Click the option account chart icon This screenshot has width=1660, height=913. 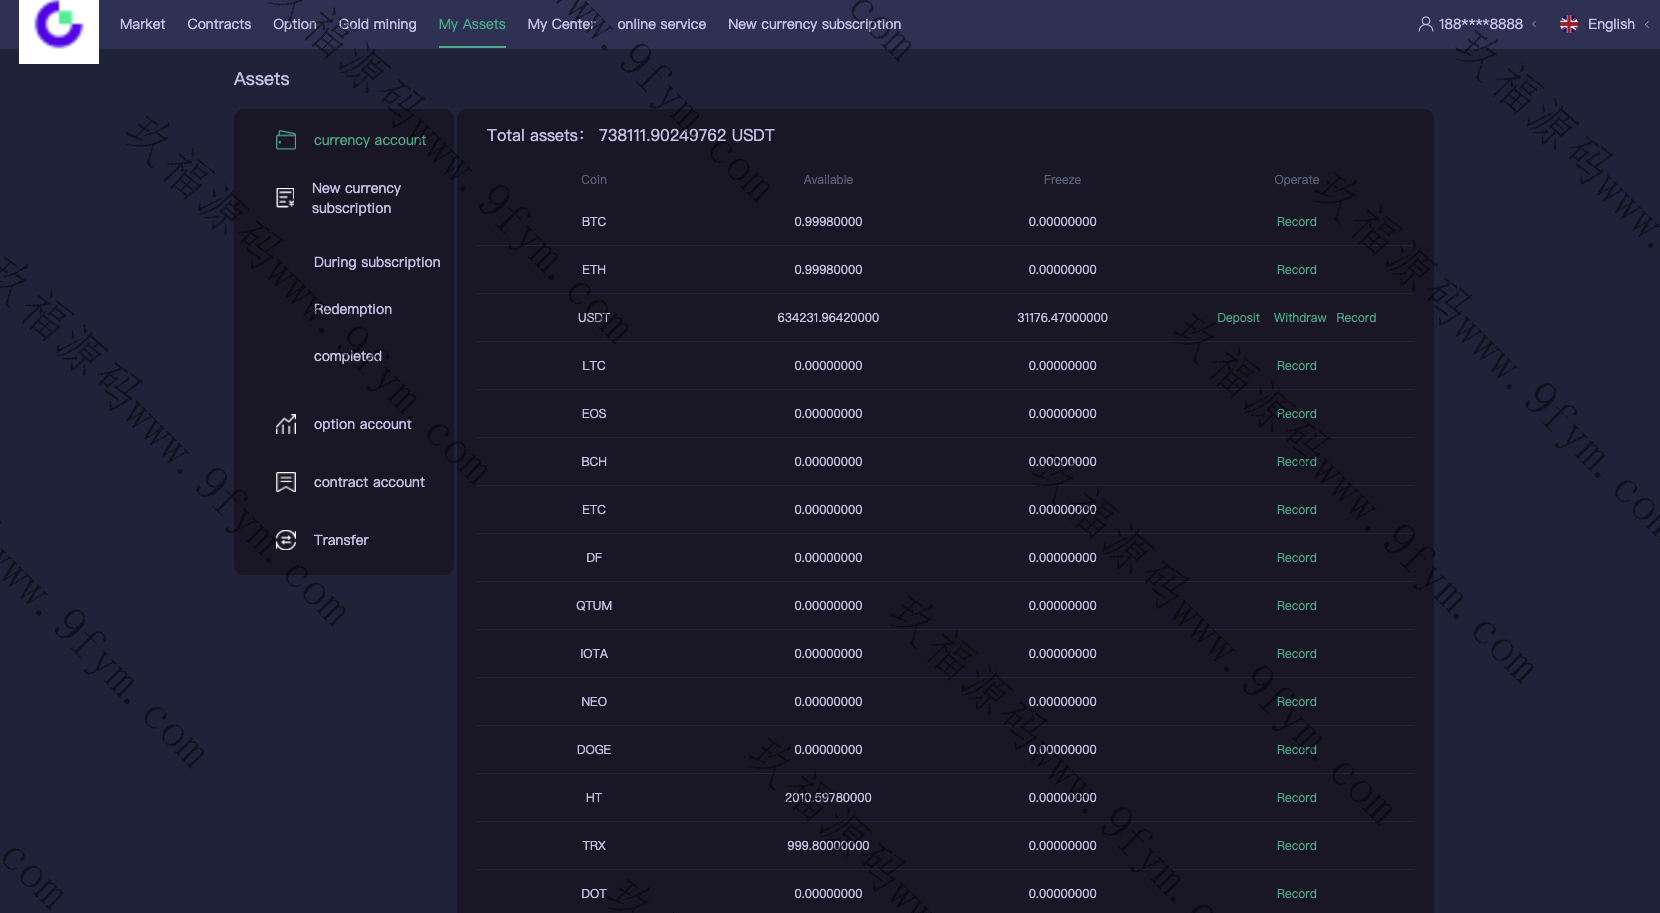pos(286,424)
